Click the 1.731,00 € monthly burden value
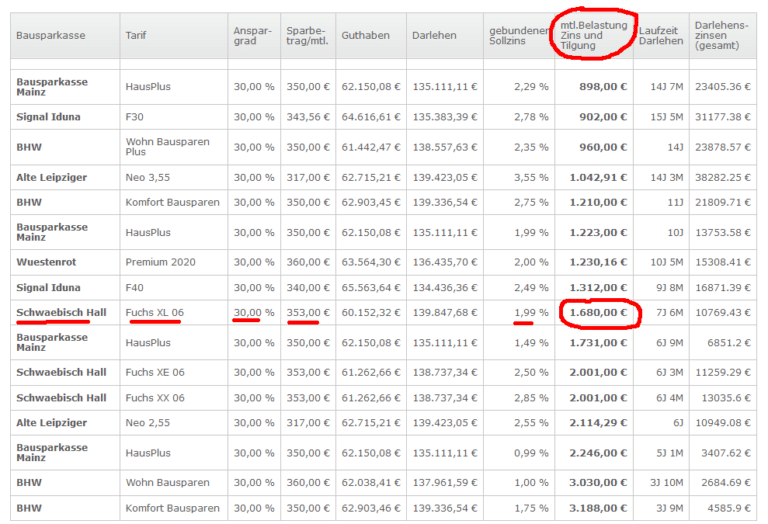The image size is (768, 524). [598, 343]
